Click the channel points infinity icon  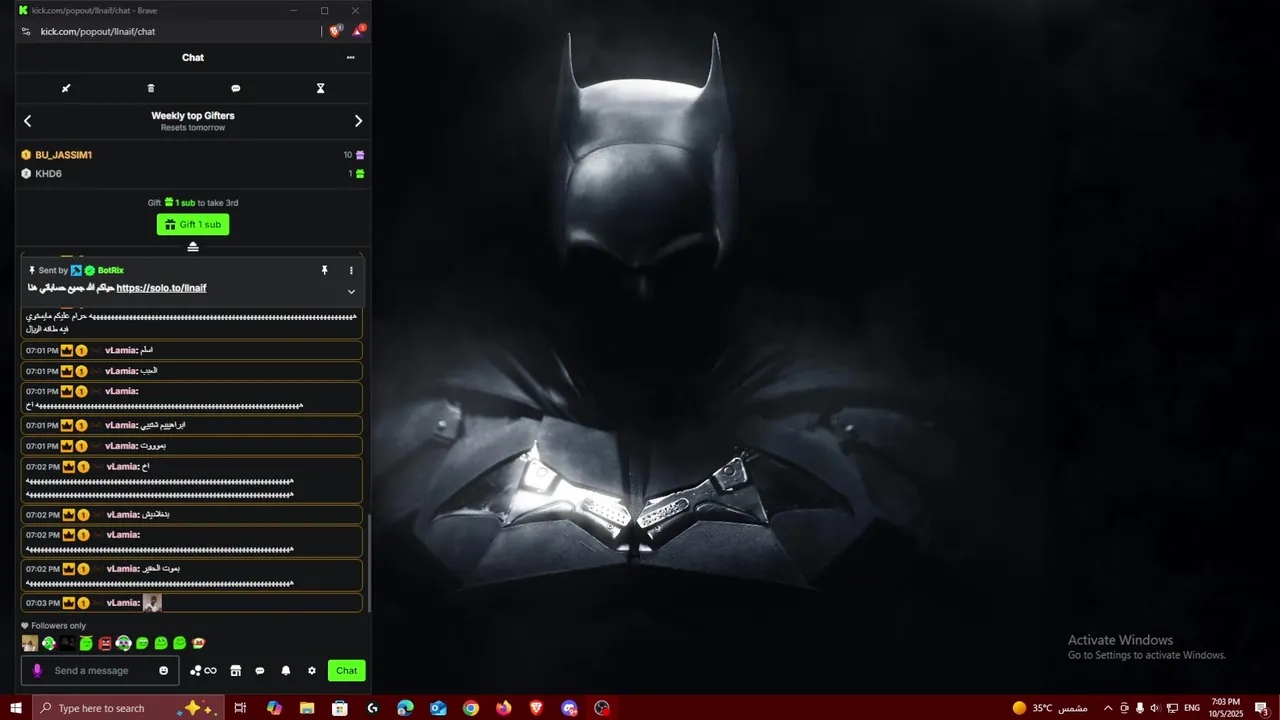(x=203, y=671)
